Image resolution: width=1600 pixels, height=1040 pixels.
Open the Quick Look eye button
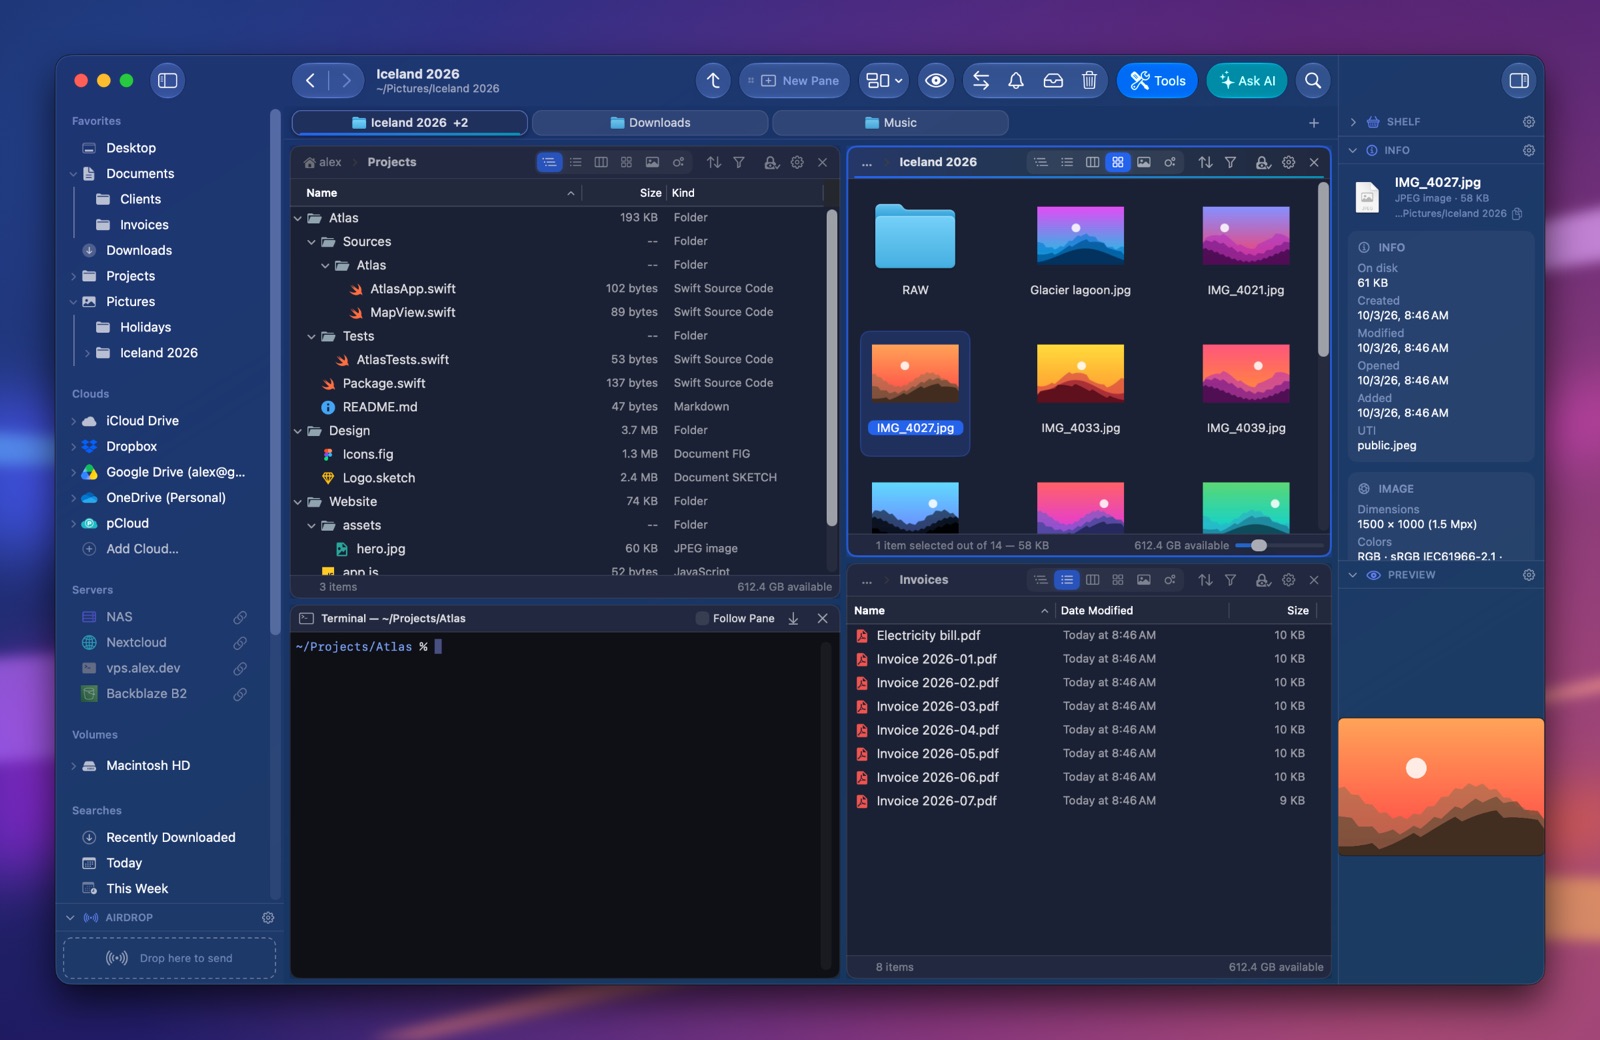936,81
